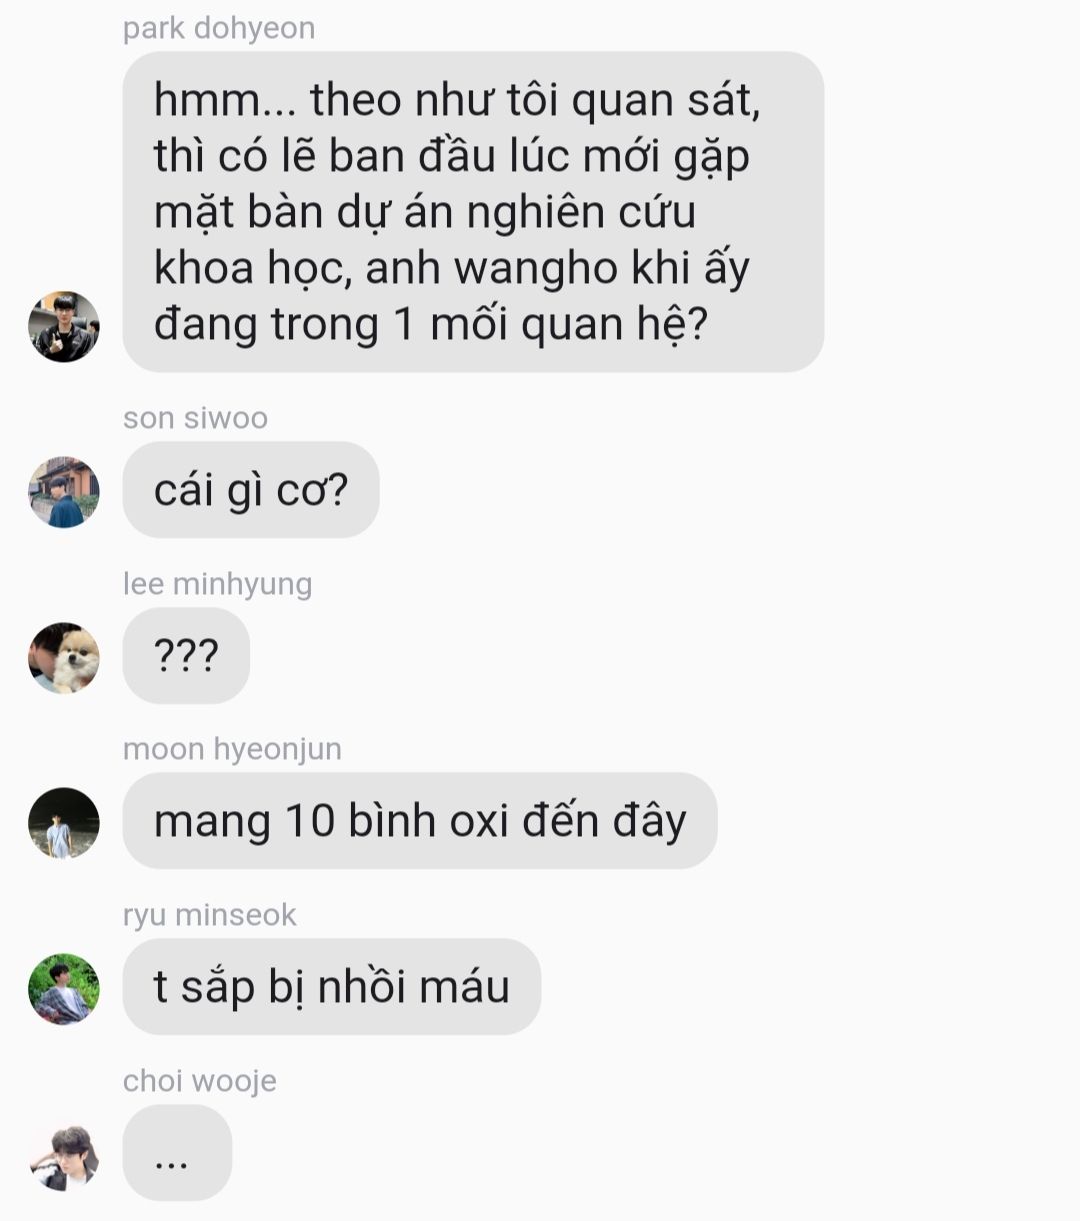This screenshot has height=1221, width=1080.
Task: Open the 'ryu minseok' name label
Action: point(210,915)
